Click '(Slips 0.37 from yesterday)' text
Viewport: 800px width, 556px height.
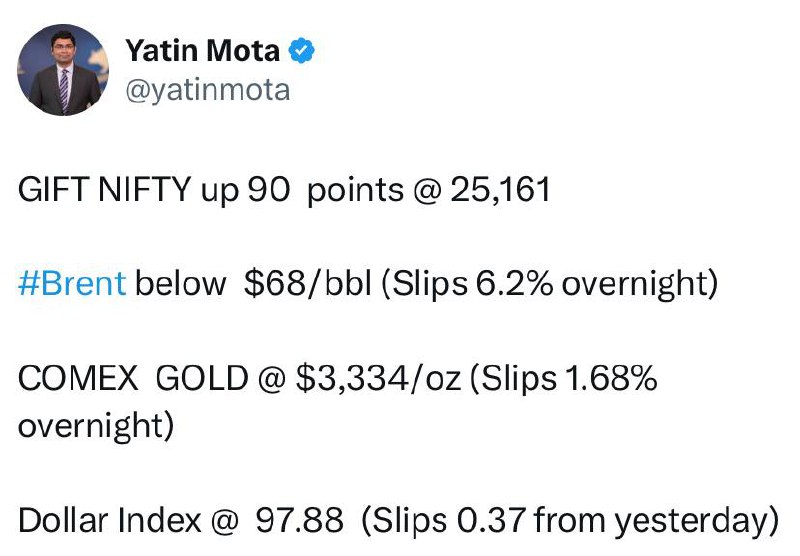(570, 521)
